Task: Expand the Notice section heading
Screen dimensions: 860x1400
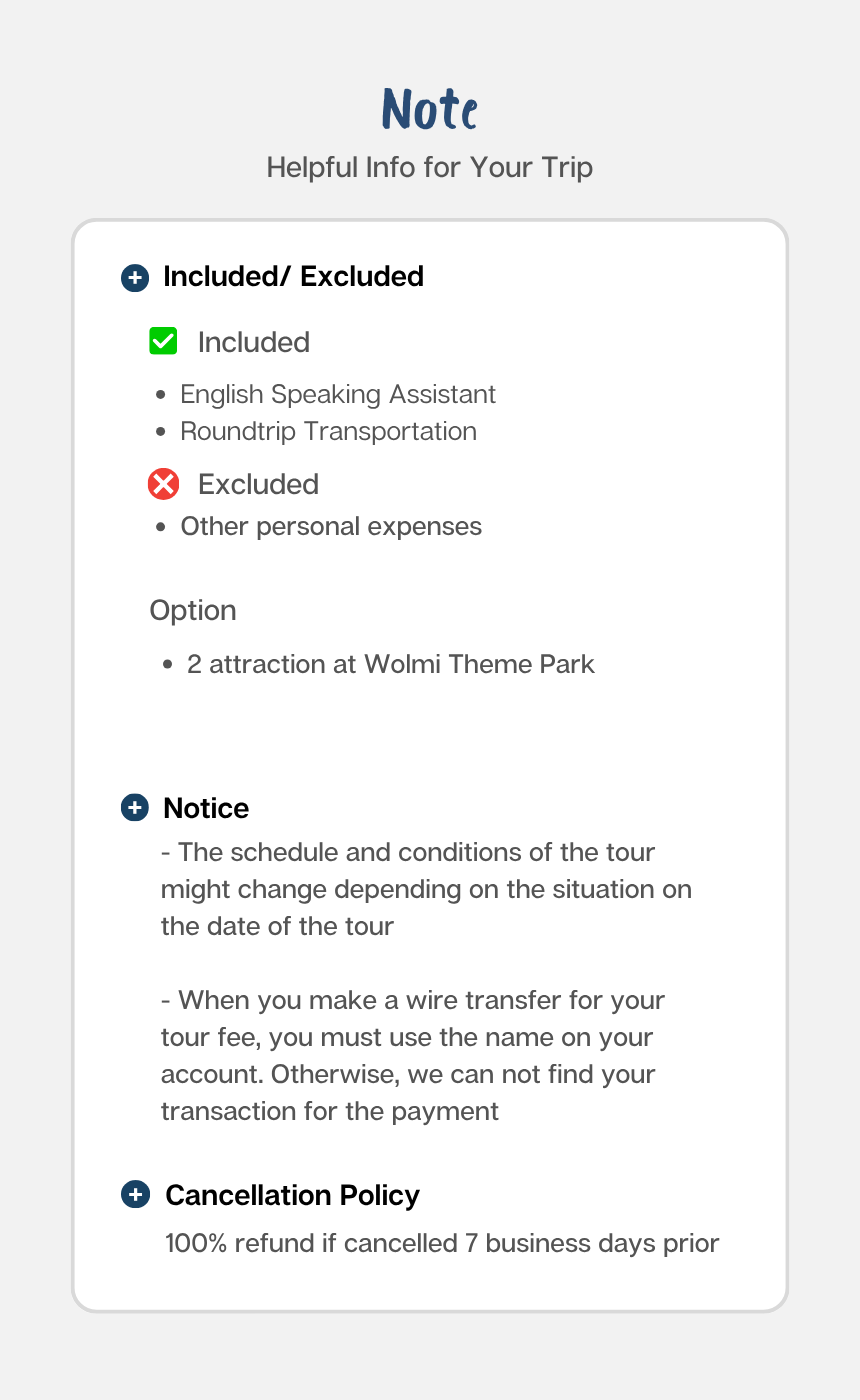Action: click(x=206, y=808)
